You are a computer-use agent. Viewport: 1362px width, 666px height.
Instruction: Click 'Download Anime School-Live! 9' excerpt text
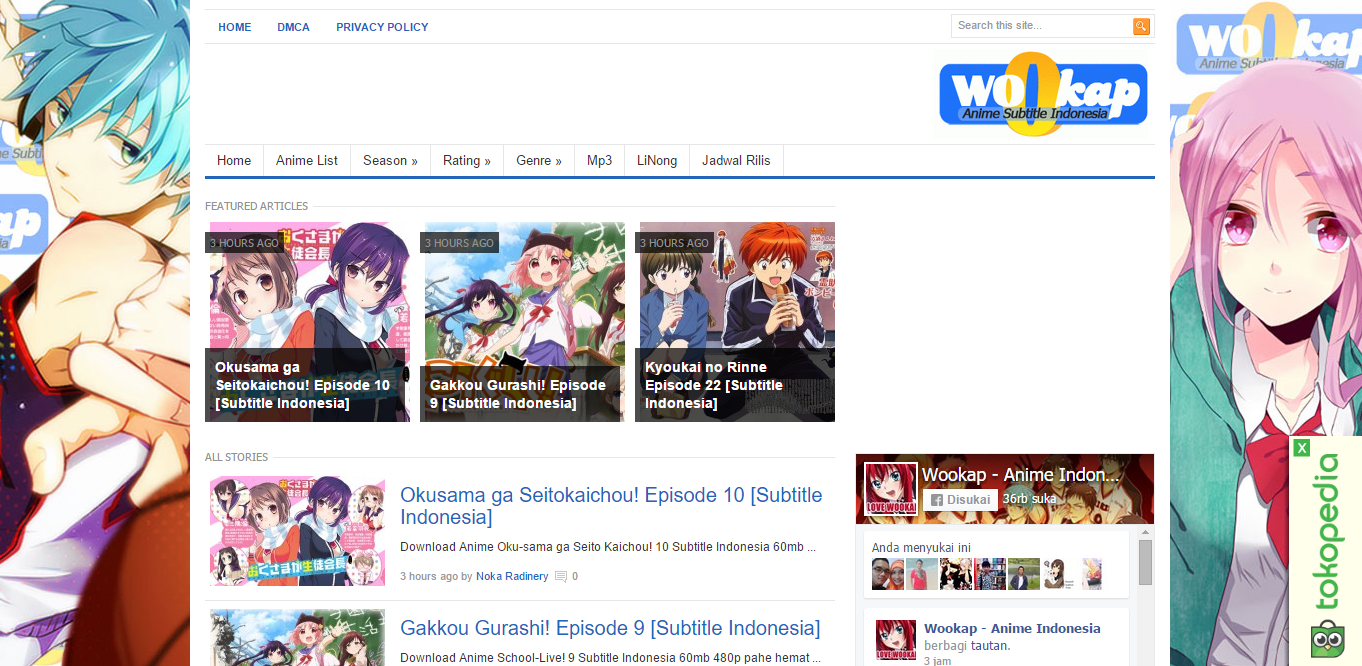610,658
